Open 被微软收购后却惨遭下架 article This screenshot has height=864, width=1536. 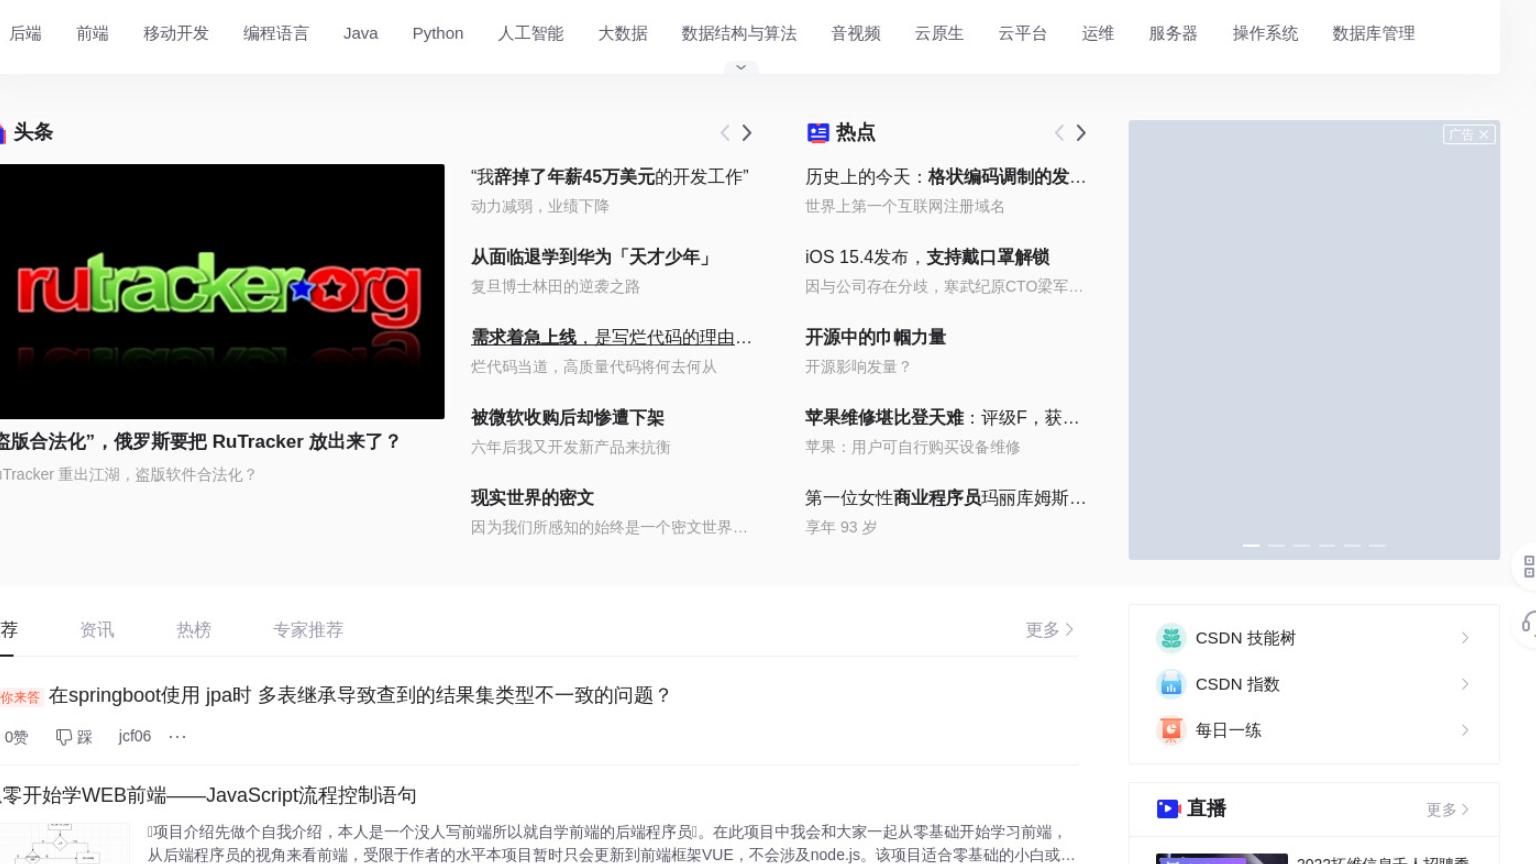click(x=568, y=417)
